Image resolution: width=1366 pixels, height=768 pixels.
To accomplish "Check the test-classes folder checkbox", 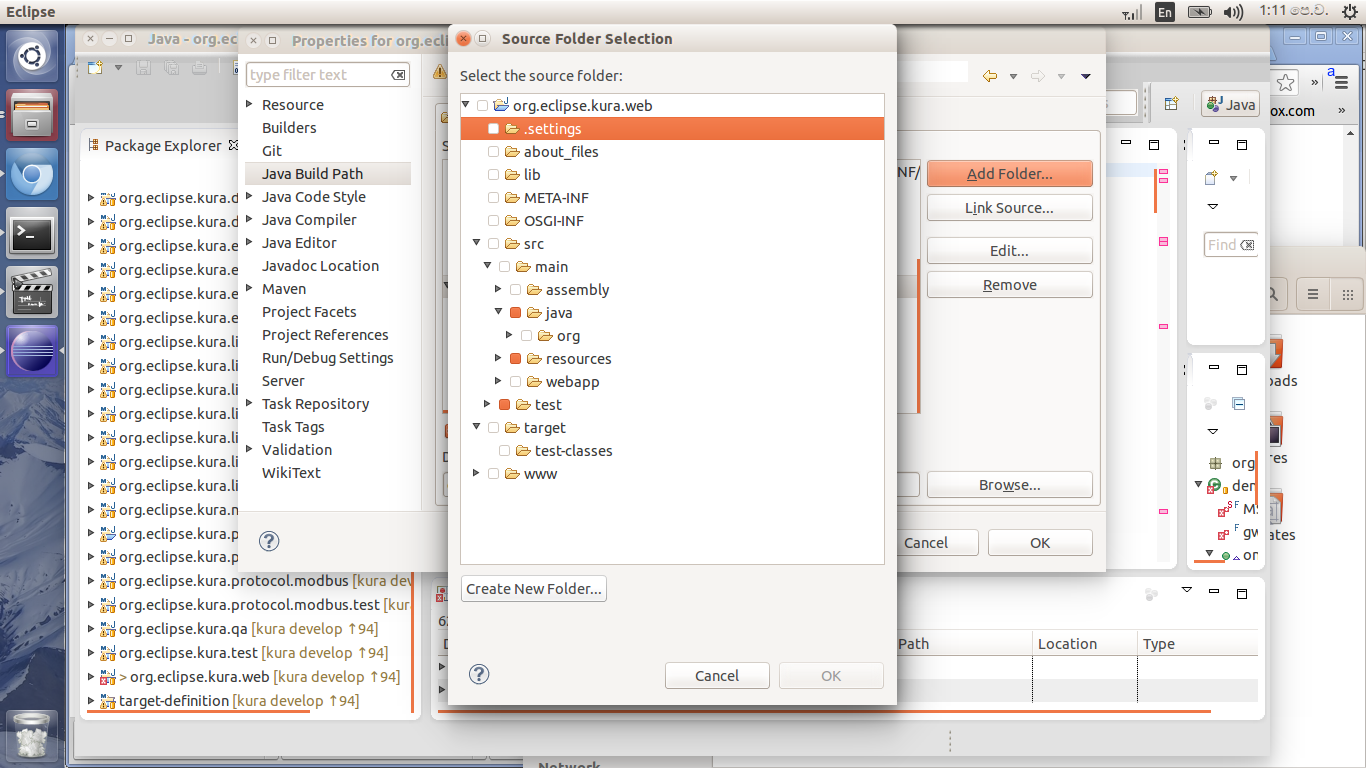I will (x=504, y=451).
